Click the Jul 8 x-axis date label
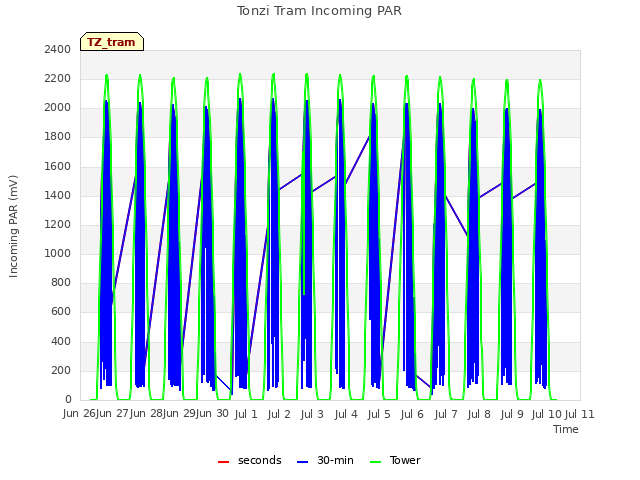The image size is (640, 480). tap(479, 414)
